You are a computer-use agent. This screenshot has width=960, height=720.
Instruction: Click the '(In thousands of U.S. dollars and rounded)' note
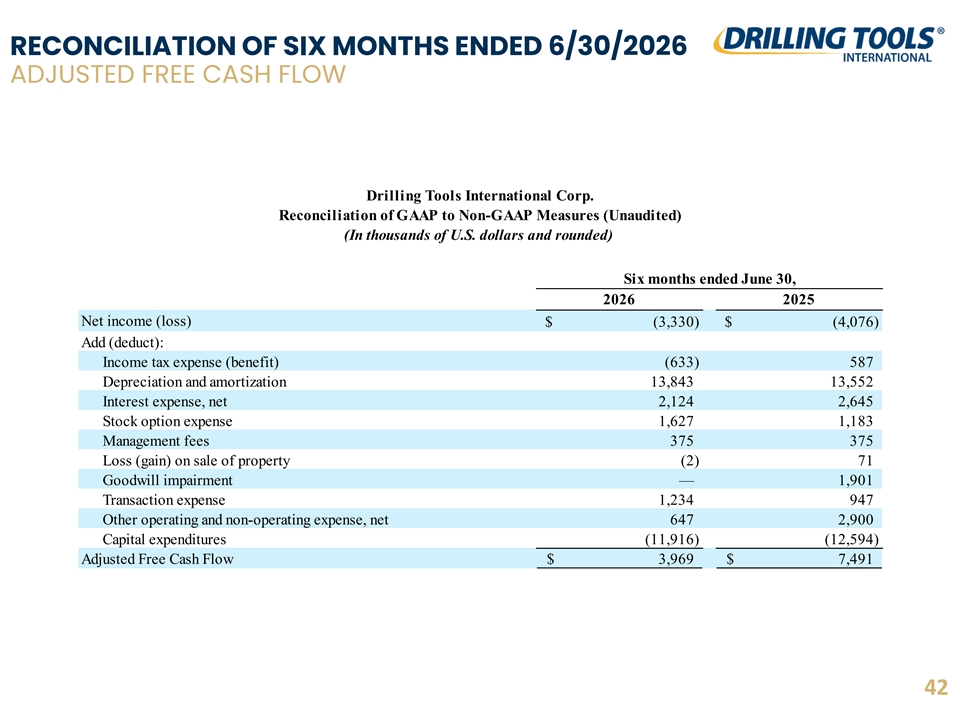click(x=478, y=235)
